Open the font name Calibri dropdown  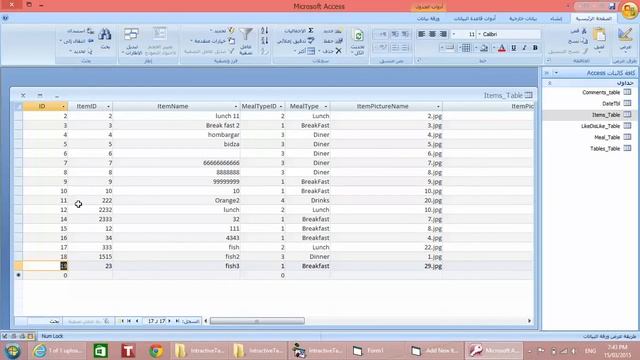[x=480, y=34]
